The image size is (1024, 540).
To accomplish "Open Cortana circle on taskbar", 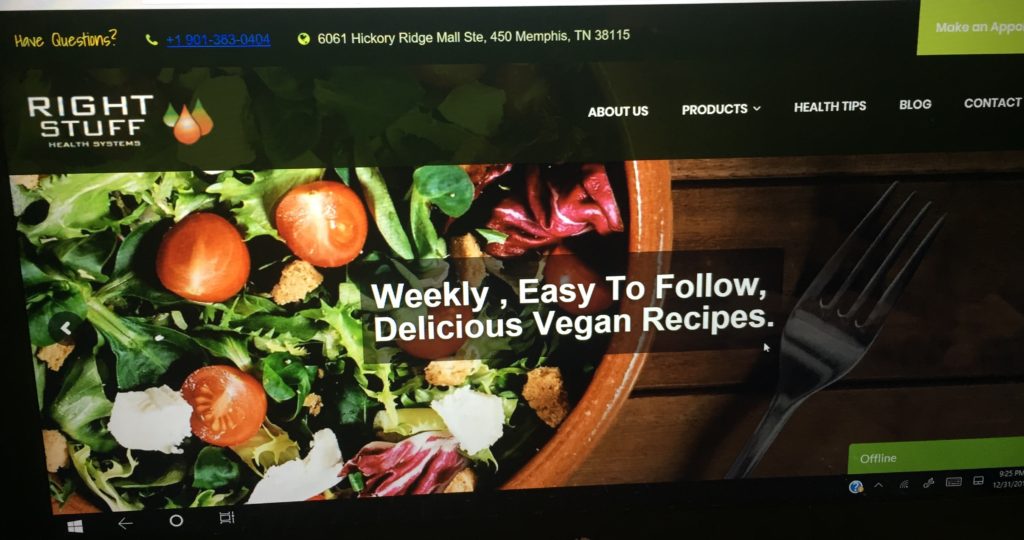I will click(x=176, y=520).
